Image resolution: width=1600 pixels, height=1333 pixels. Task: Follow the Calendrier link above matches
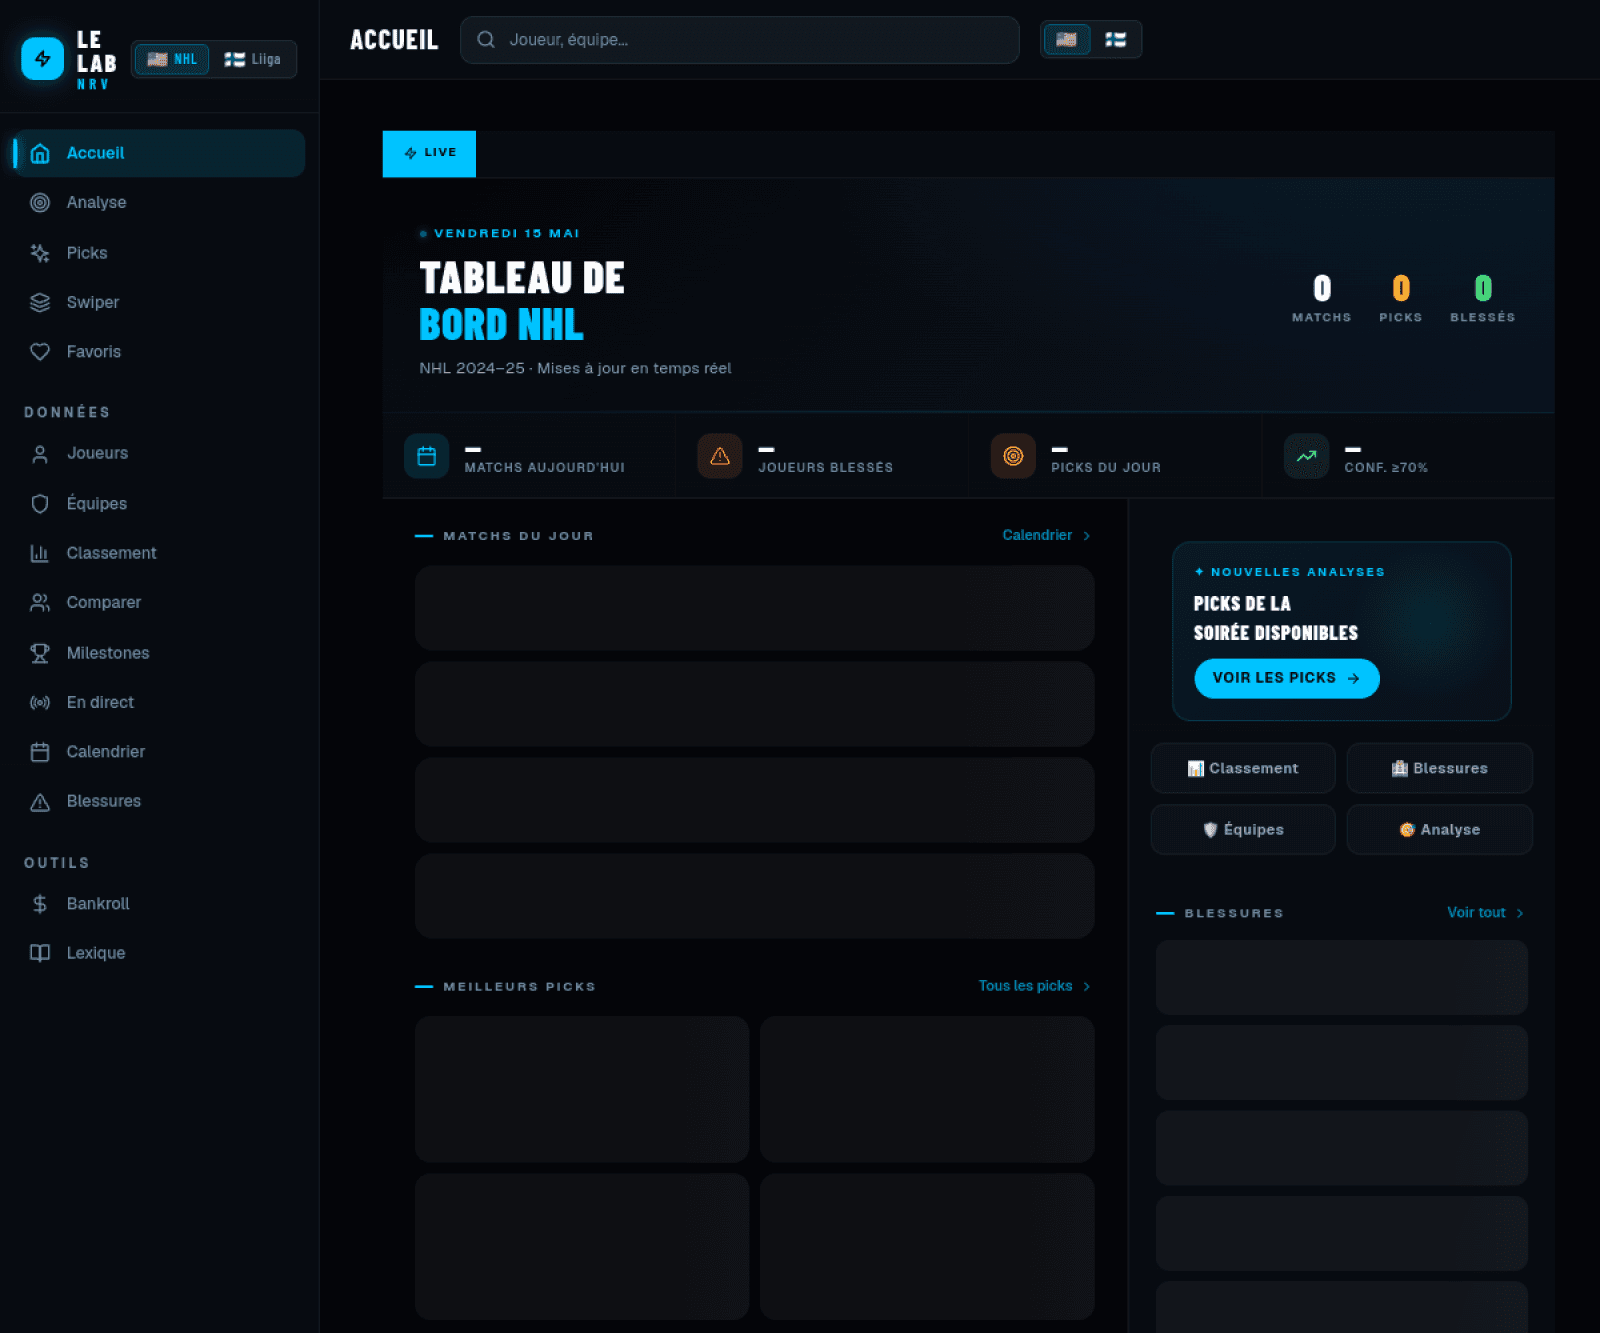coord(1046,536)
